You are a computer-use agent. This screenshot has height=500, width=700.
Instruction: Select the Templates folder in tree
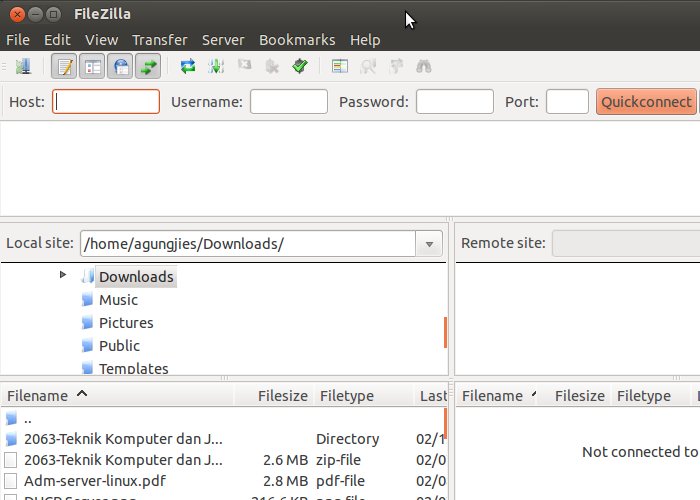133,368
